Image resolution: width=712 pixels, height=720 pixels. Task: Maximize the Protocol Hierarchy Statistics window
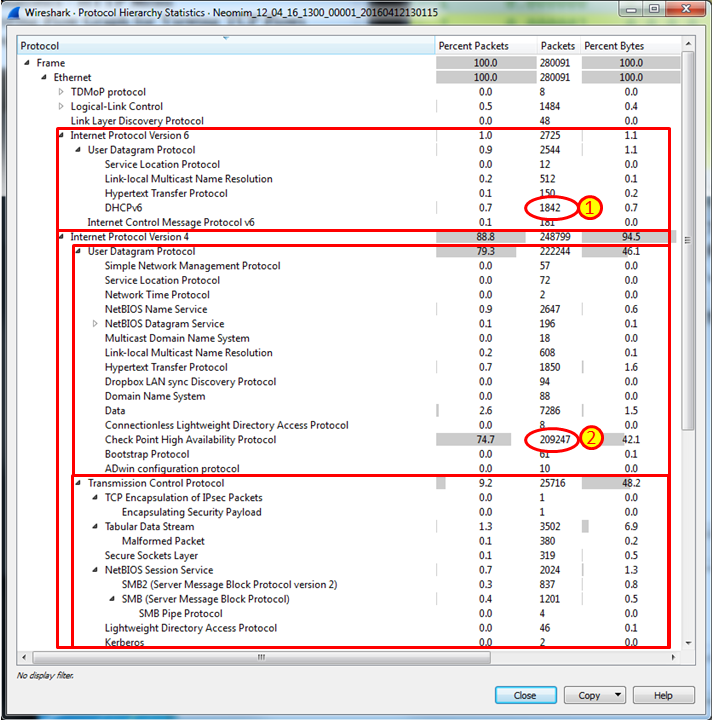tap(655, 9)
